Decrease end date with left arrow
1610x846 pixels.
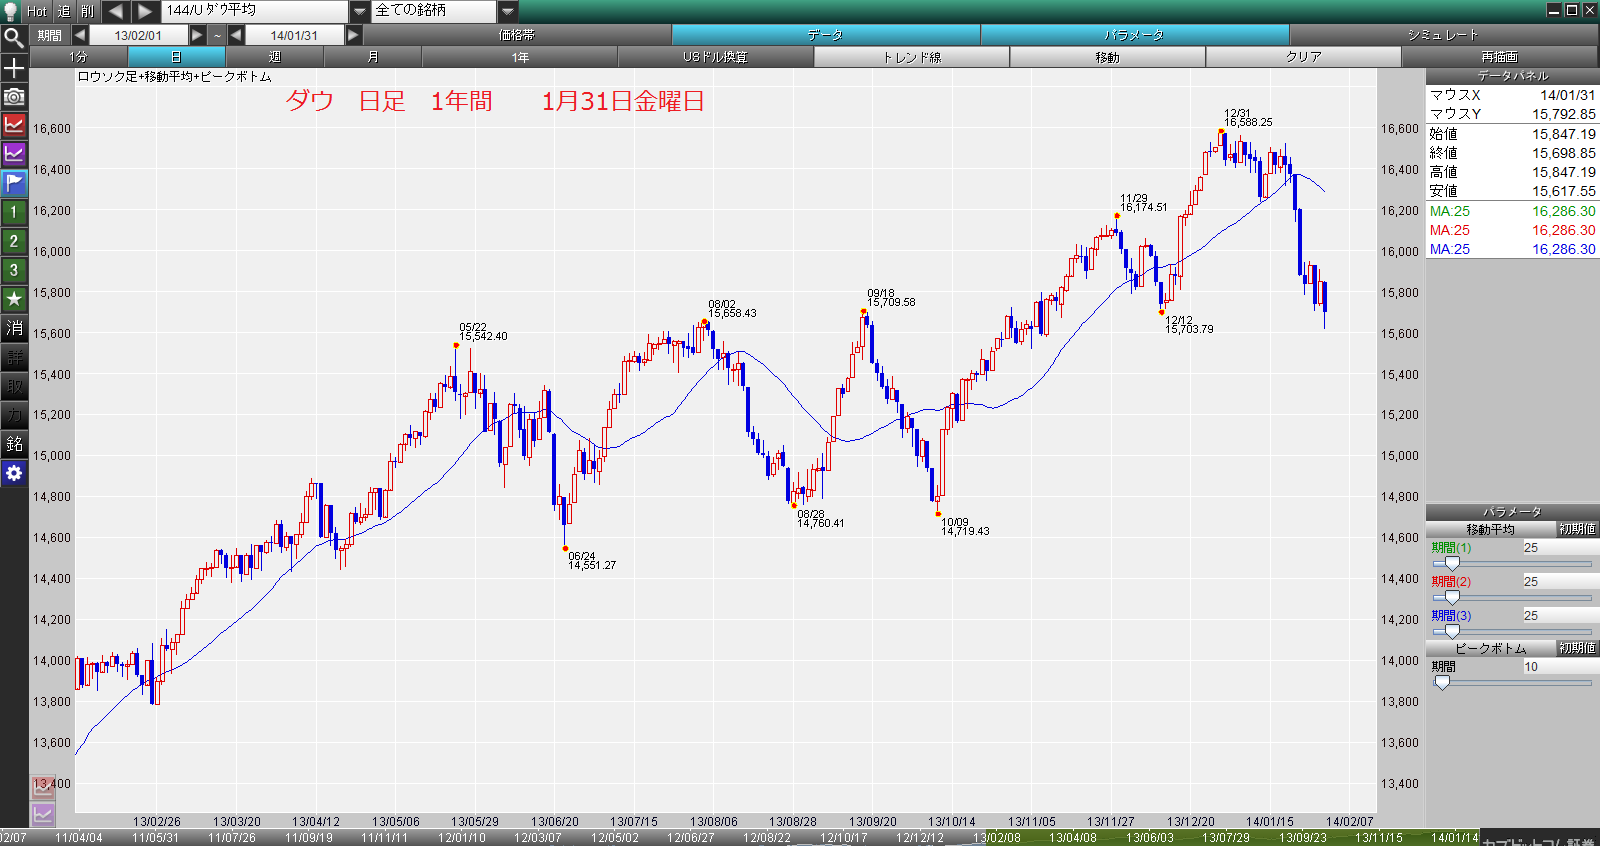236,35
